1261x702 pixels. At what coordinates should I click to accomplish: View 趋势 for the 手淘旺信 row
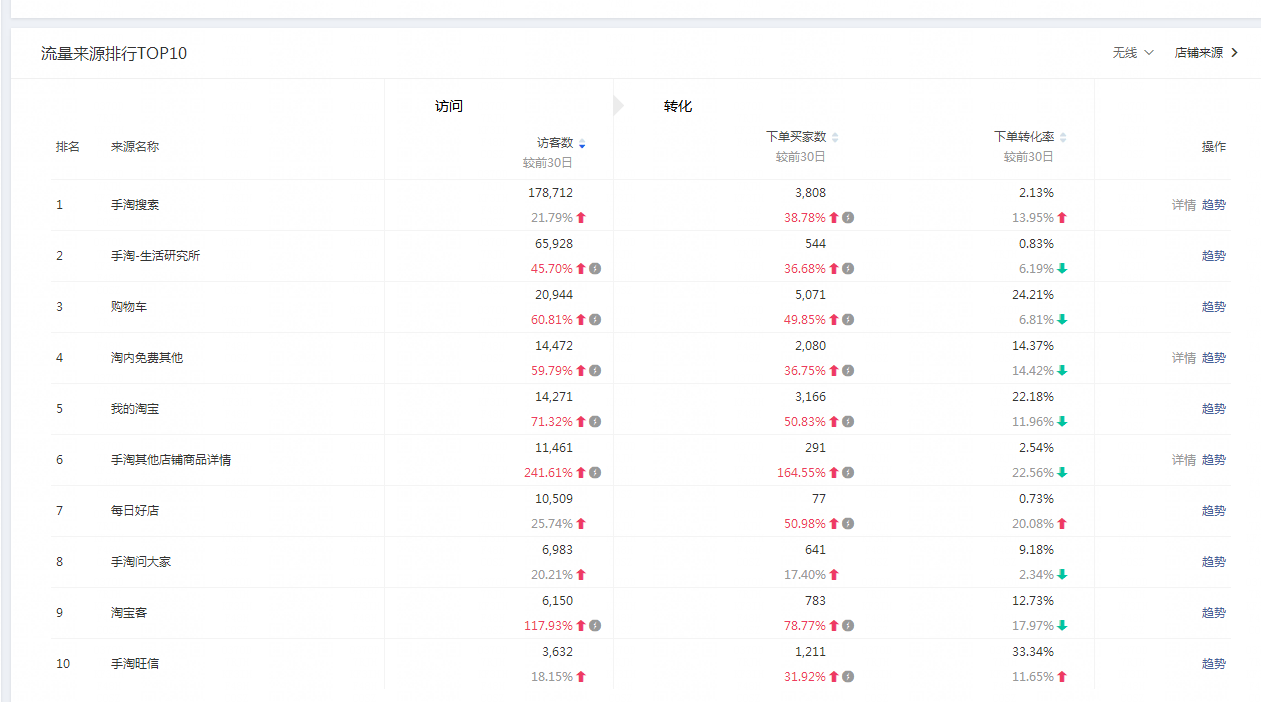(x=1213, y=664)
